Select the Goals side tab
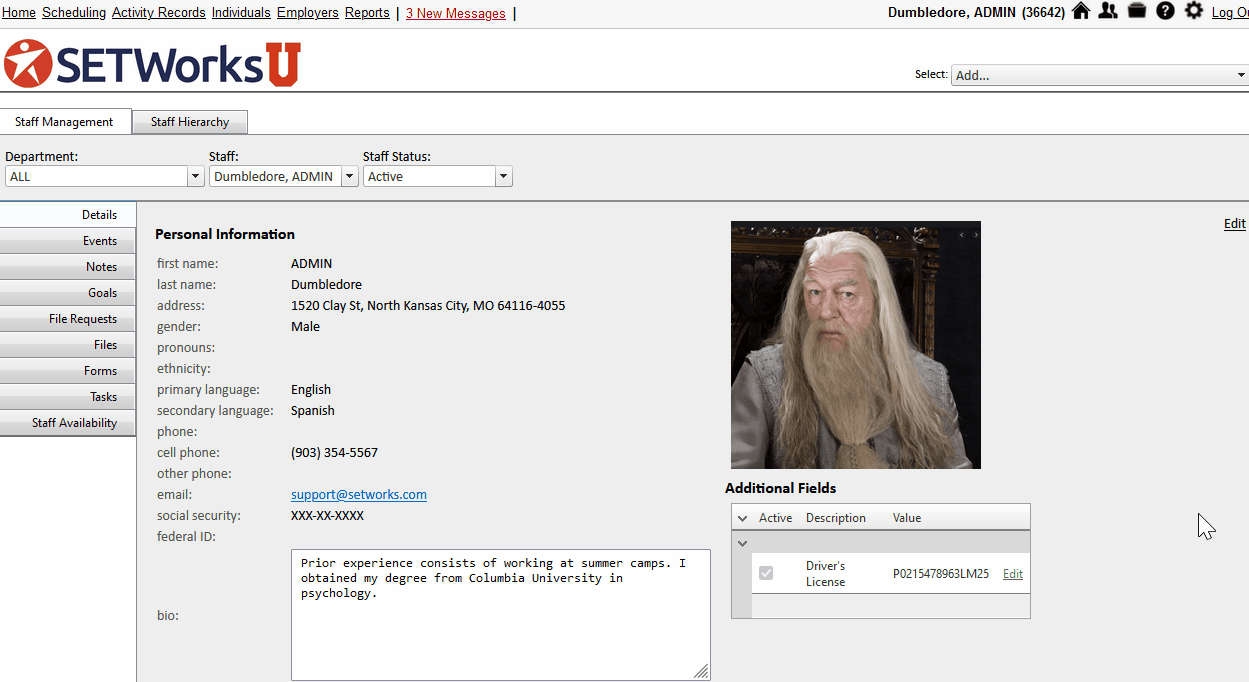This screenshot has height=682, width=1249. tap(68, 293)
